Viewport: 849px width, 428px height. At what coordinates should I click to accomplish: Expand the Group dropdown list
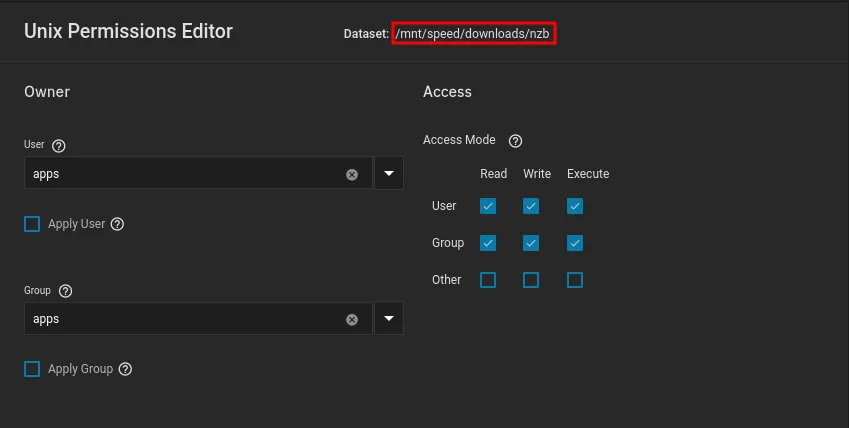coord(389,320)
